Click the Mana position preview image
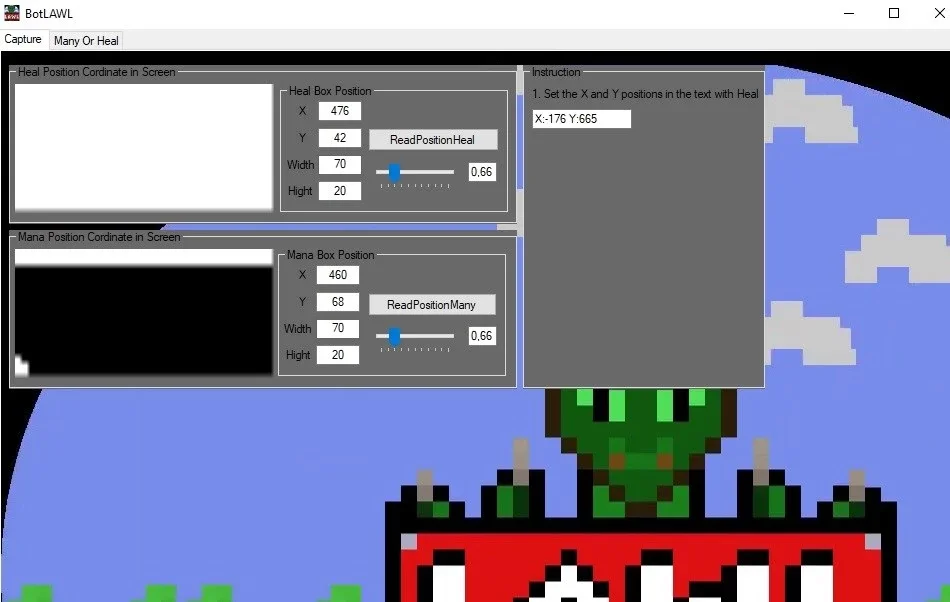 (x=144, y=313)
